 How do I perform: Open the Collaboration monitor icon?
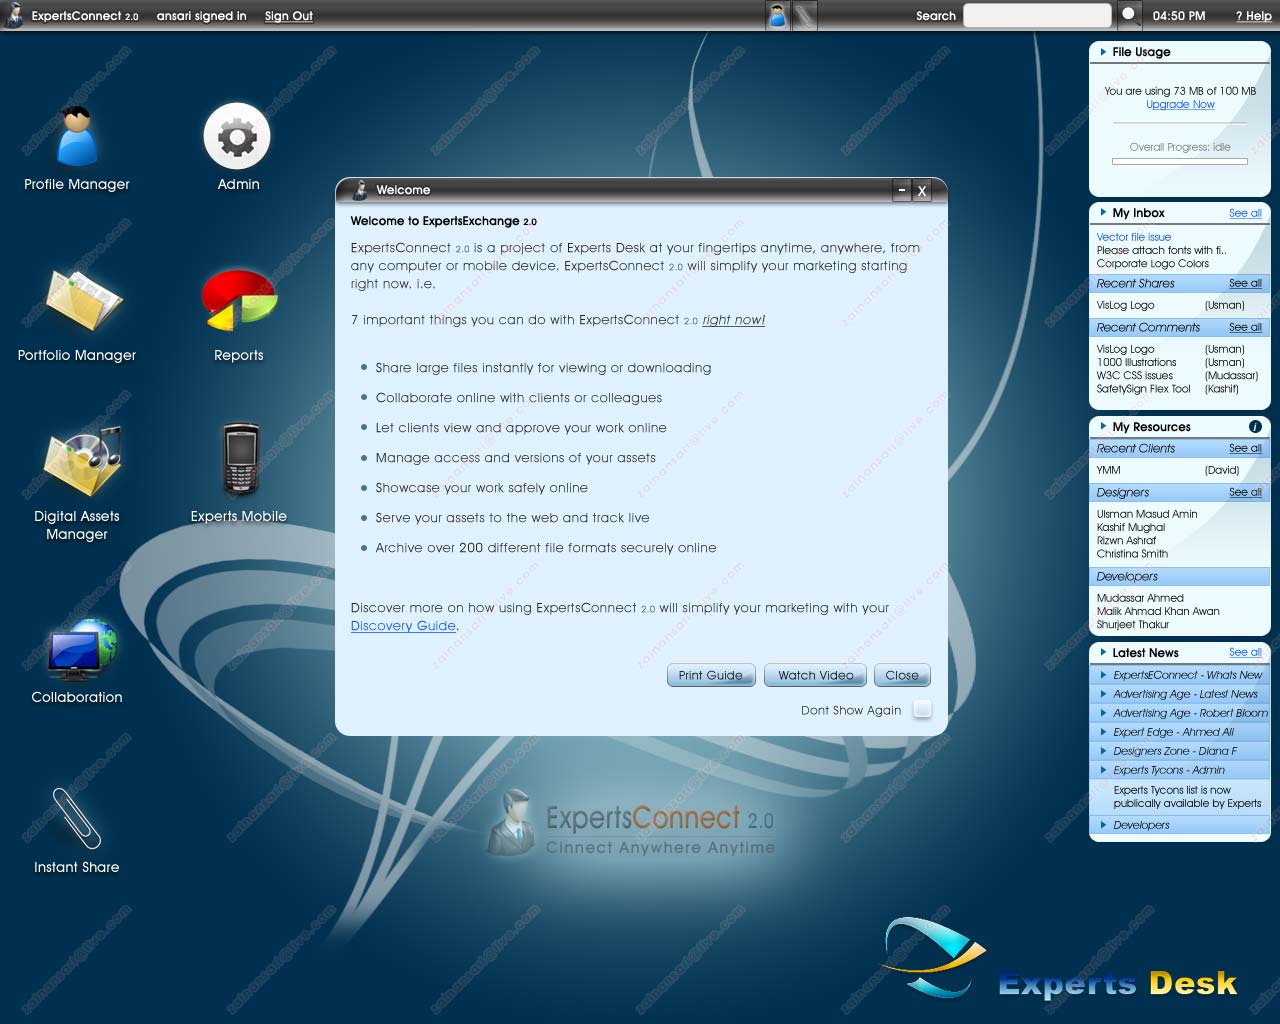pyautogui.click(x=82, y=649)
